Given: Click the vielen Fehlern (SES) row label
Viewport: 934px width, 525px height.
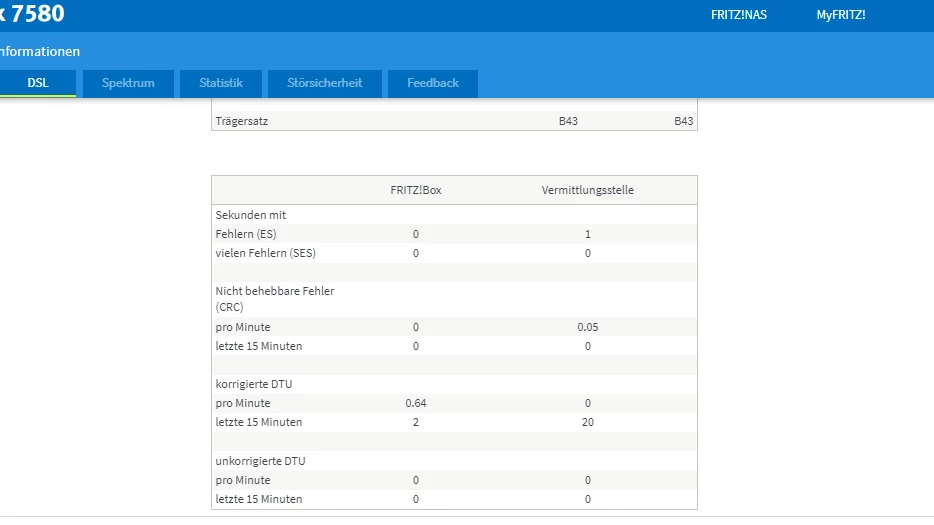Looking at the screenshot, I should coord(265,253).
